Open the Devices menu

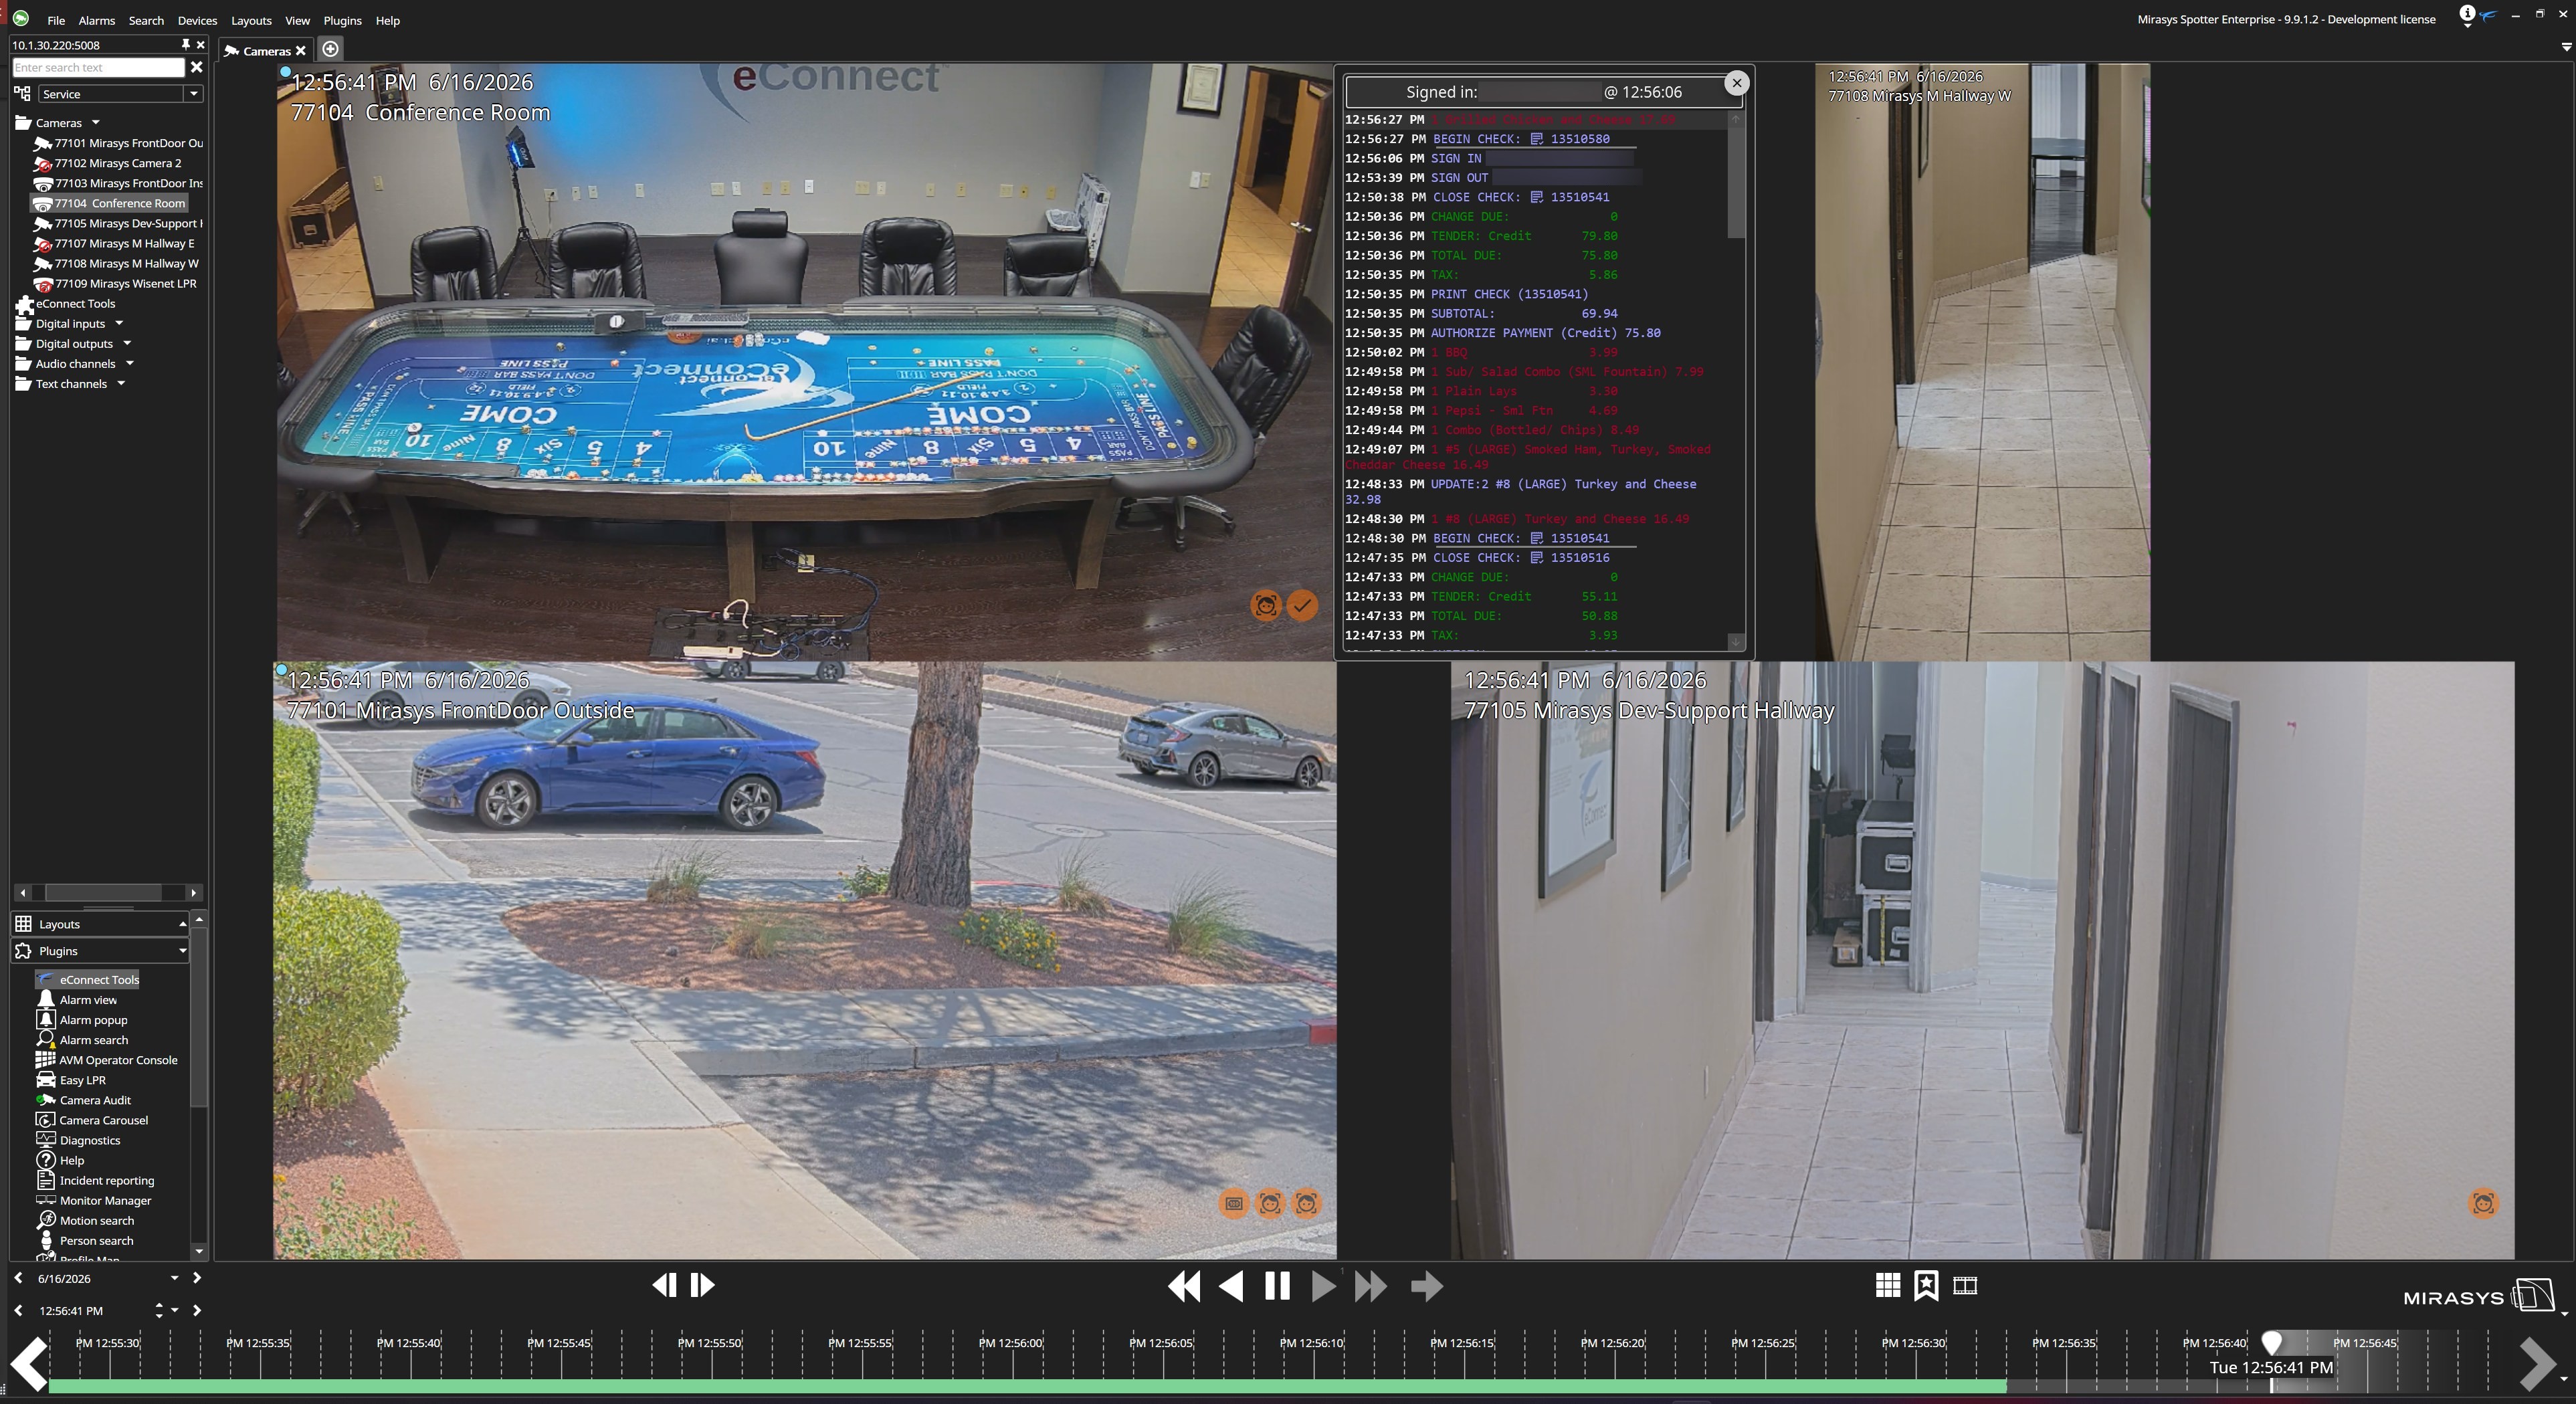click(197, 20)
